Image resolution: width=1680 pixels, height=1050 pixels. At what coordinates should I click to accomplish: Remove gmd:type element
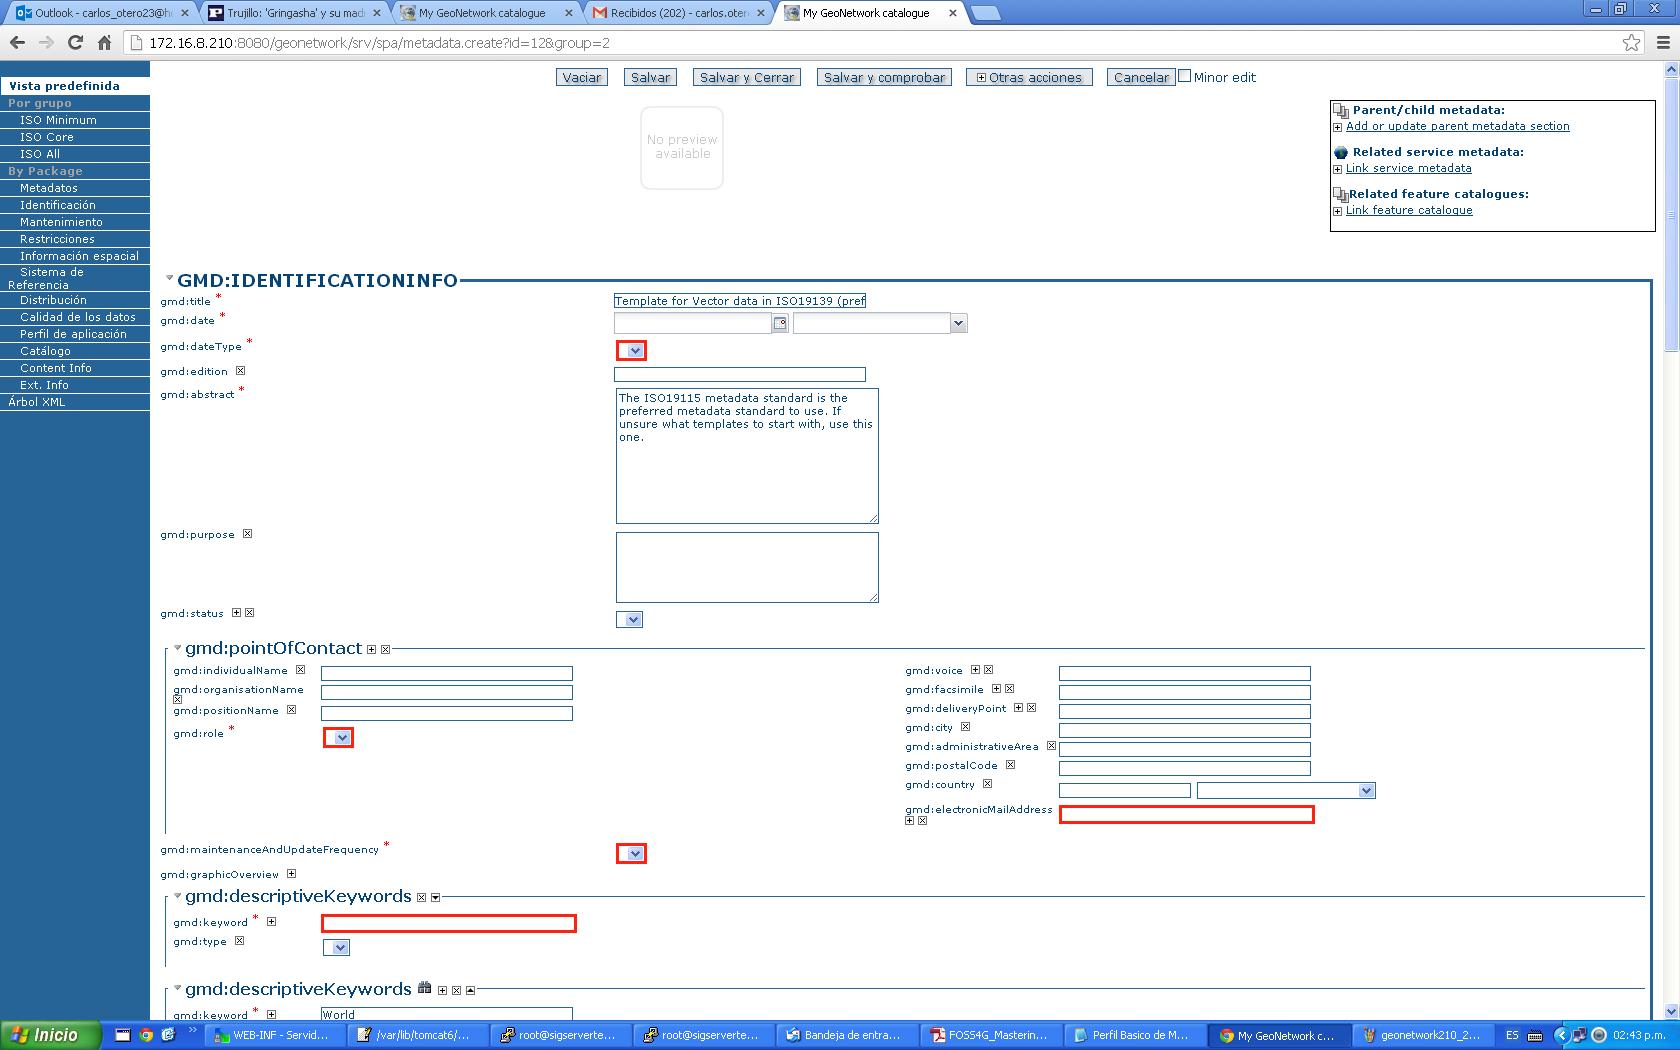coord(239,941)
